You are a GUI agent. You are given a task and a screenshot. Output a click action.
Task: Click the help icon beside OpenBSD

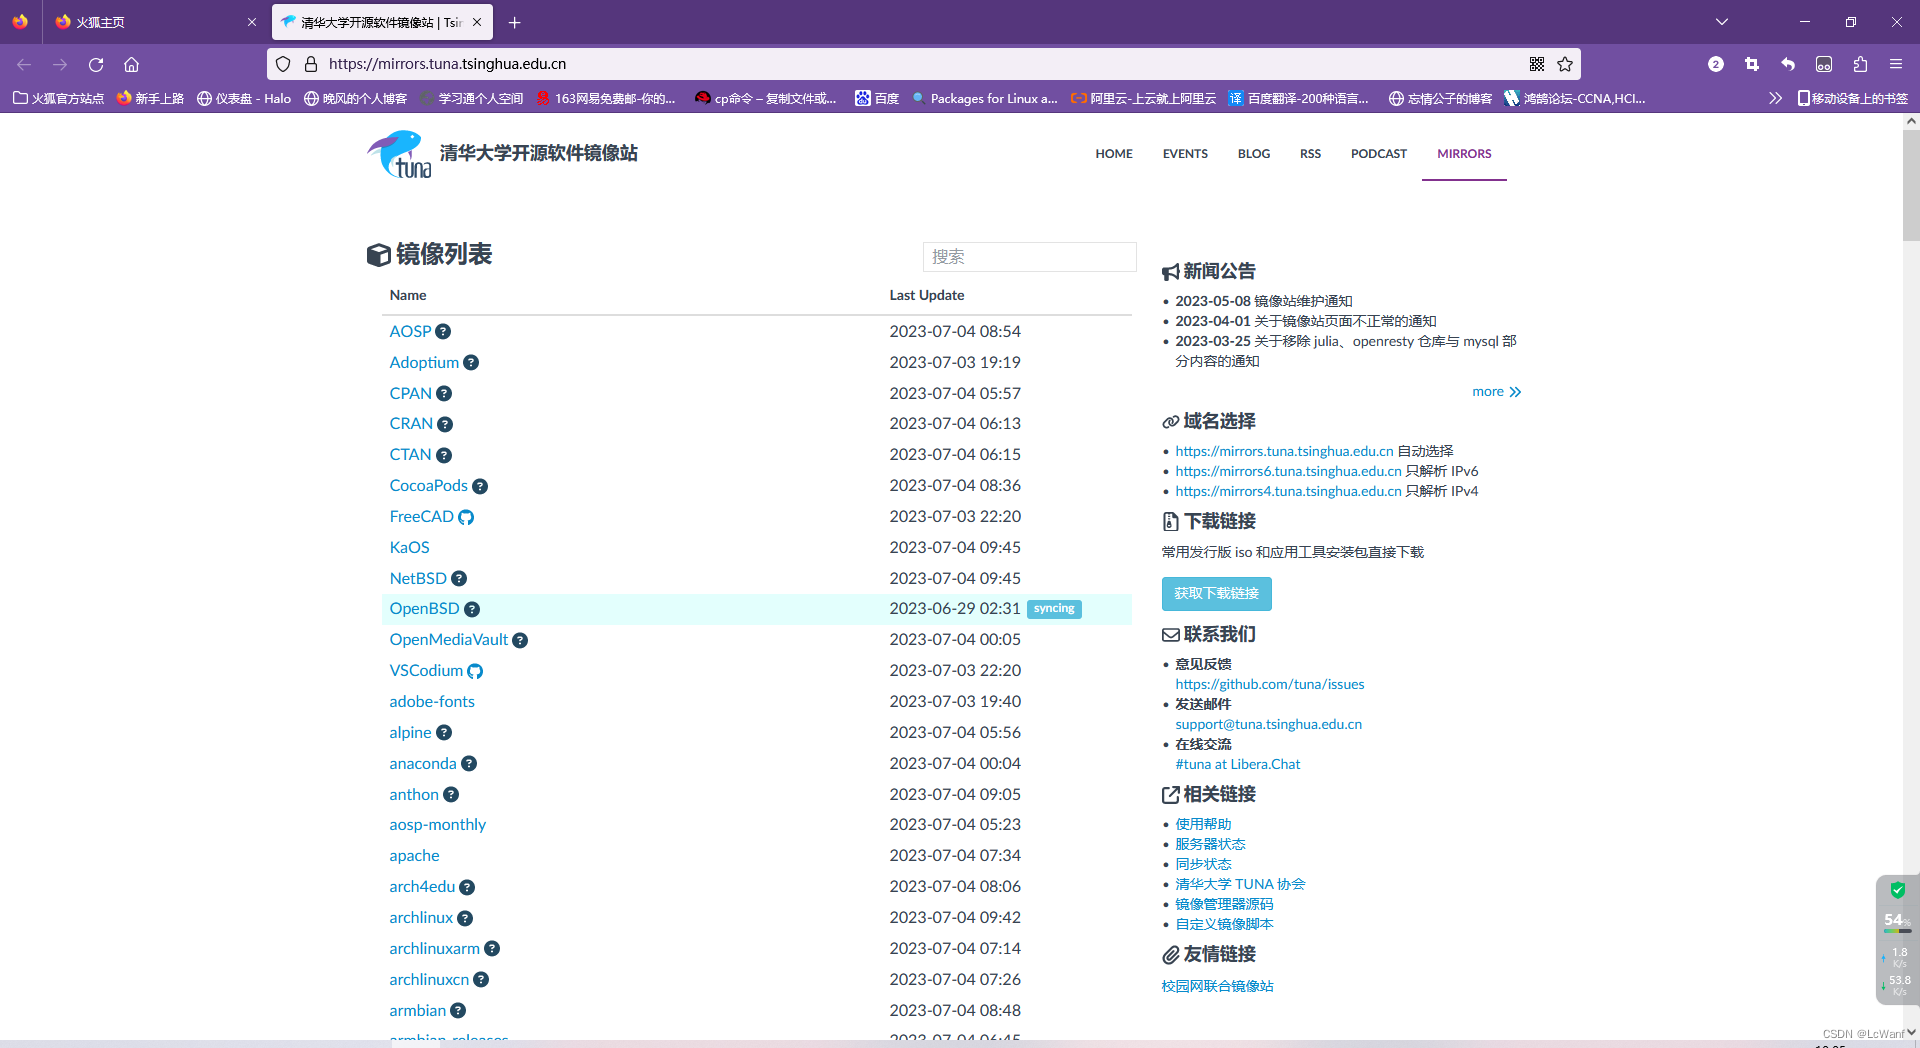point(472,609)
